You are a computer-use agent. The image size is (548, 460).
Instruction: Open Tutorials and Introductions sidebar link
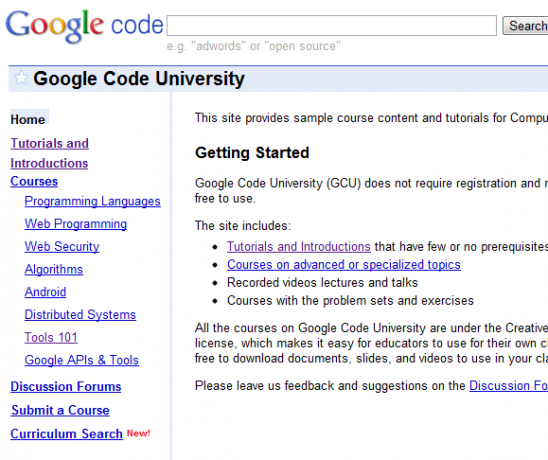pos(49,153)
